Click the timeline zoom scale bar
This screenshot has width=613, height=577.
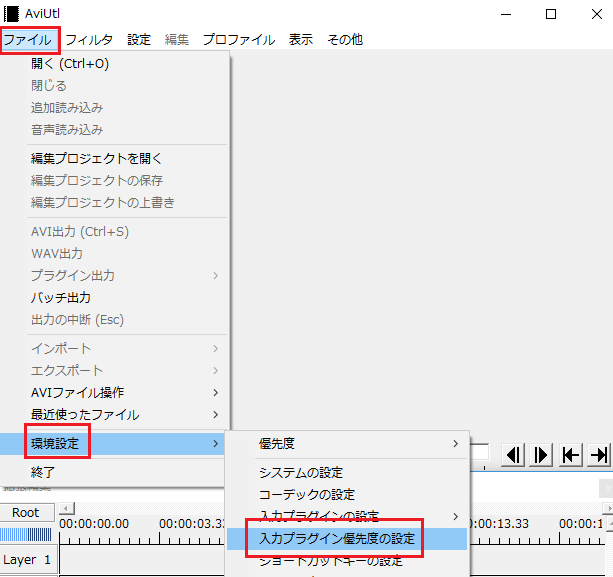27,534
